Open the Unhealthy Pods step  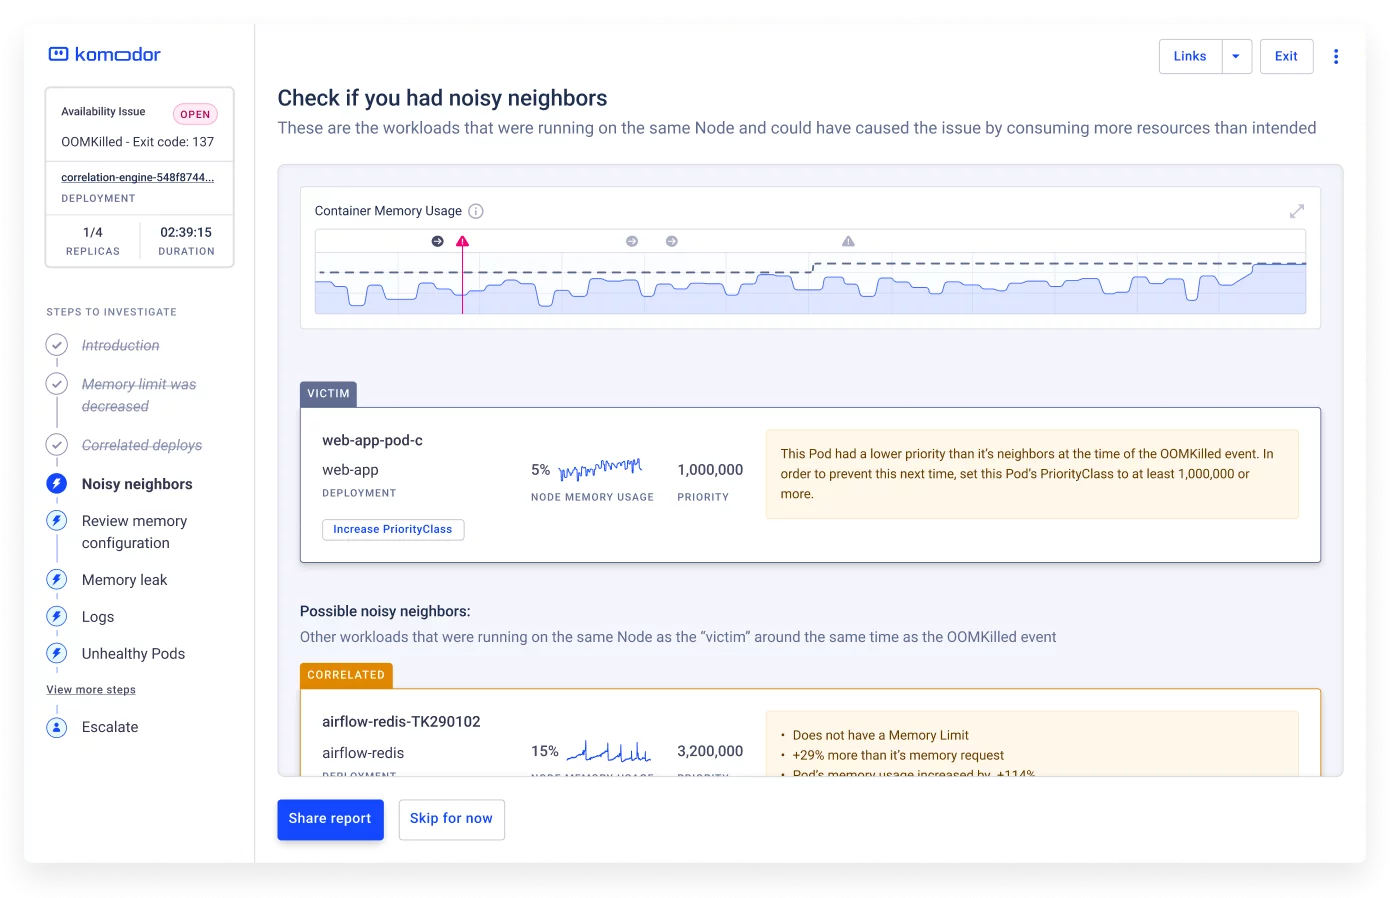tap(133, 654)
